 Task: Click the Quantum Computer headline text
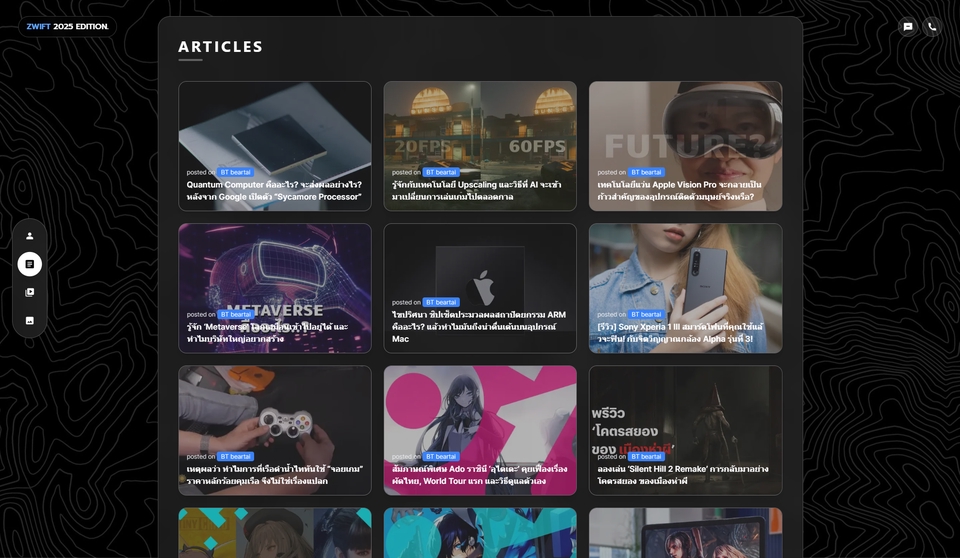274,190
